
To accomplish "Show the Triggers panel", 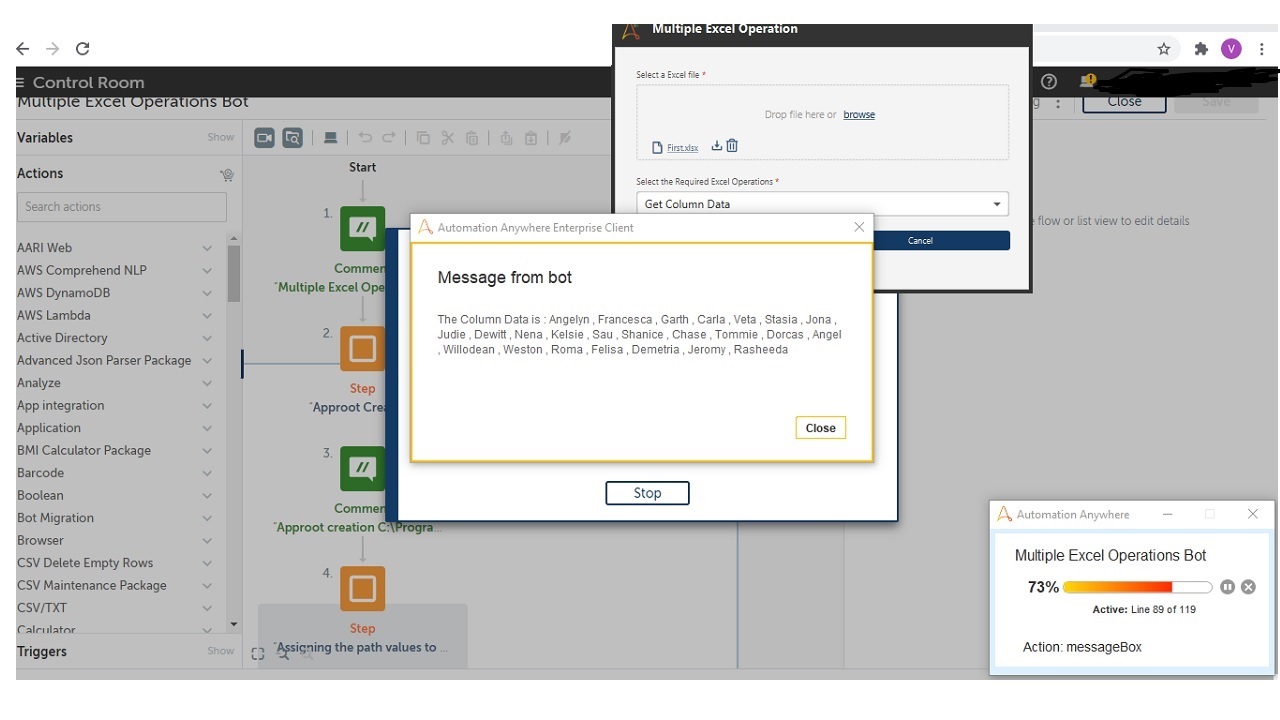I will coord(221,651).
